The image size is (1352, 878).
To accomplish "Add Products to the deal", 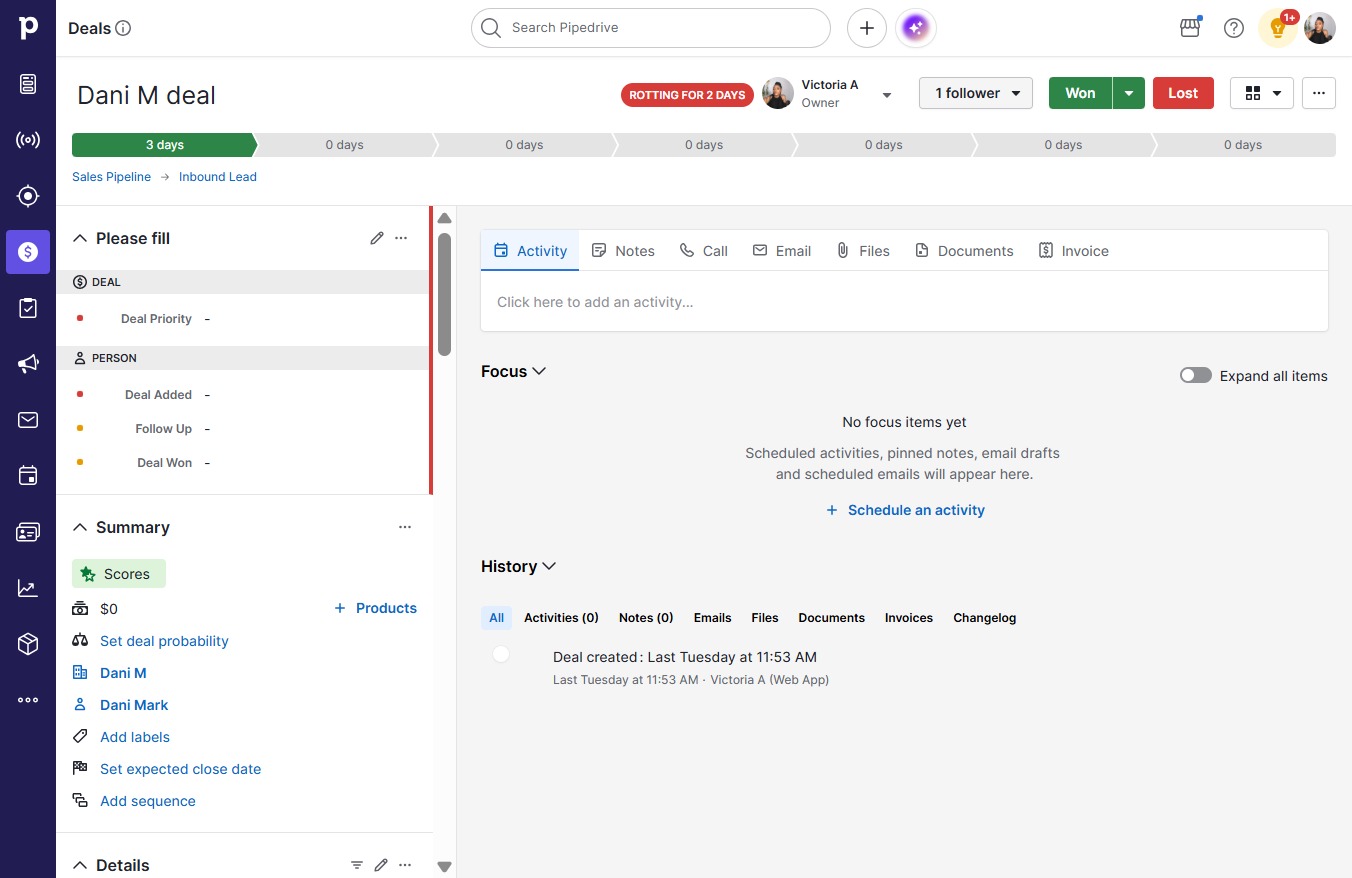I will coord(375,608).
